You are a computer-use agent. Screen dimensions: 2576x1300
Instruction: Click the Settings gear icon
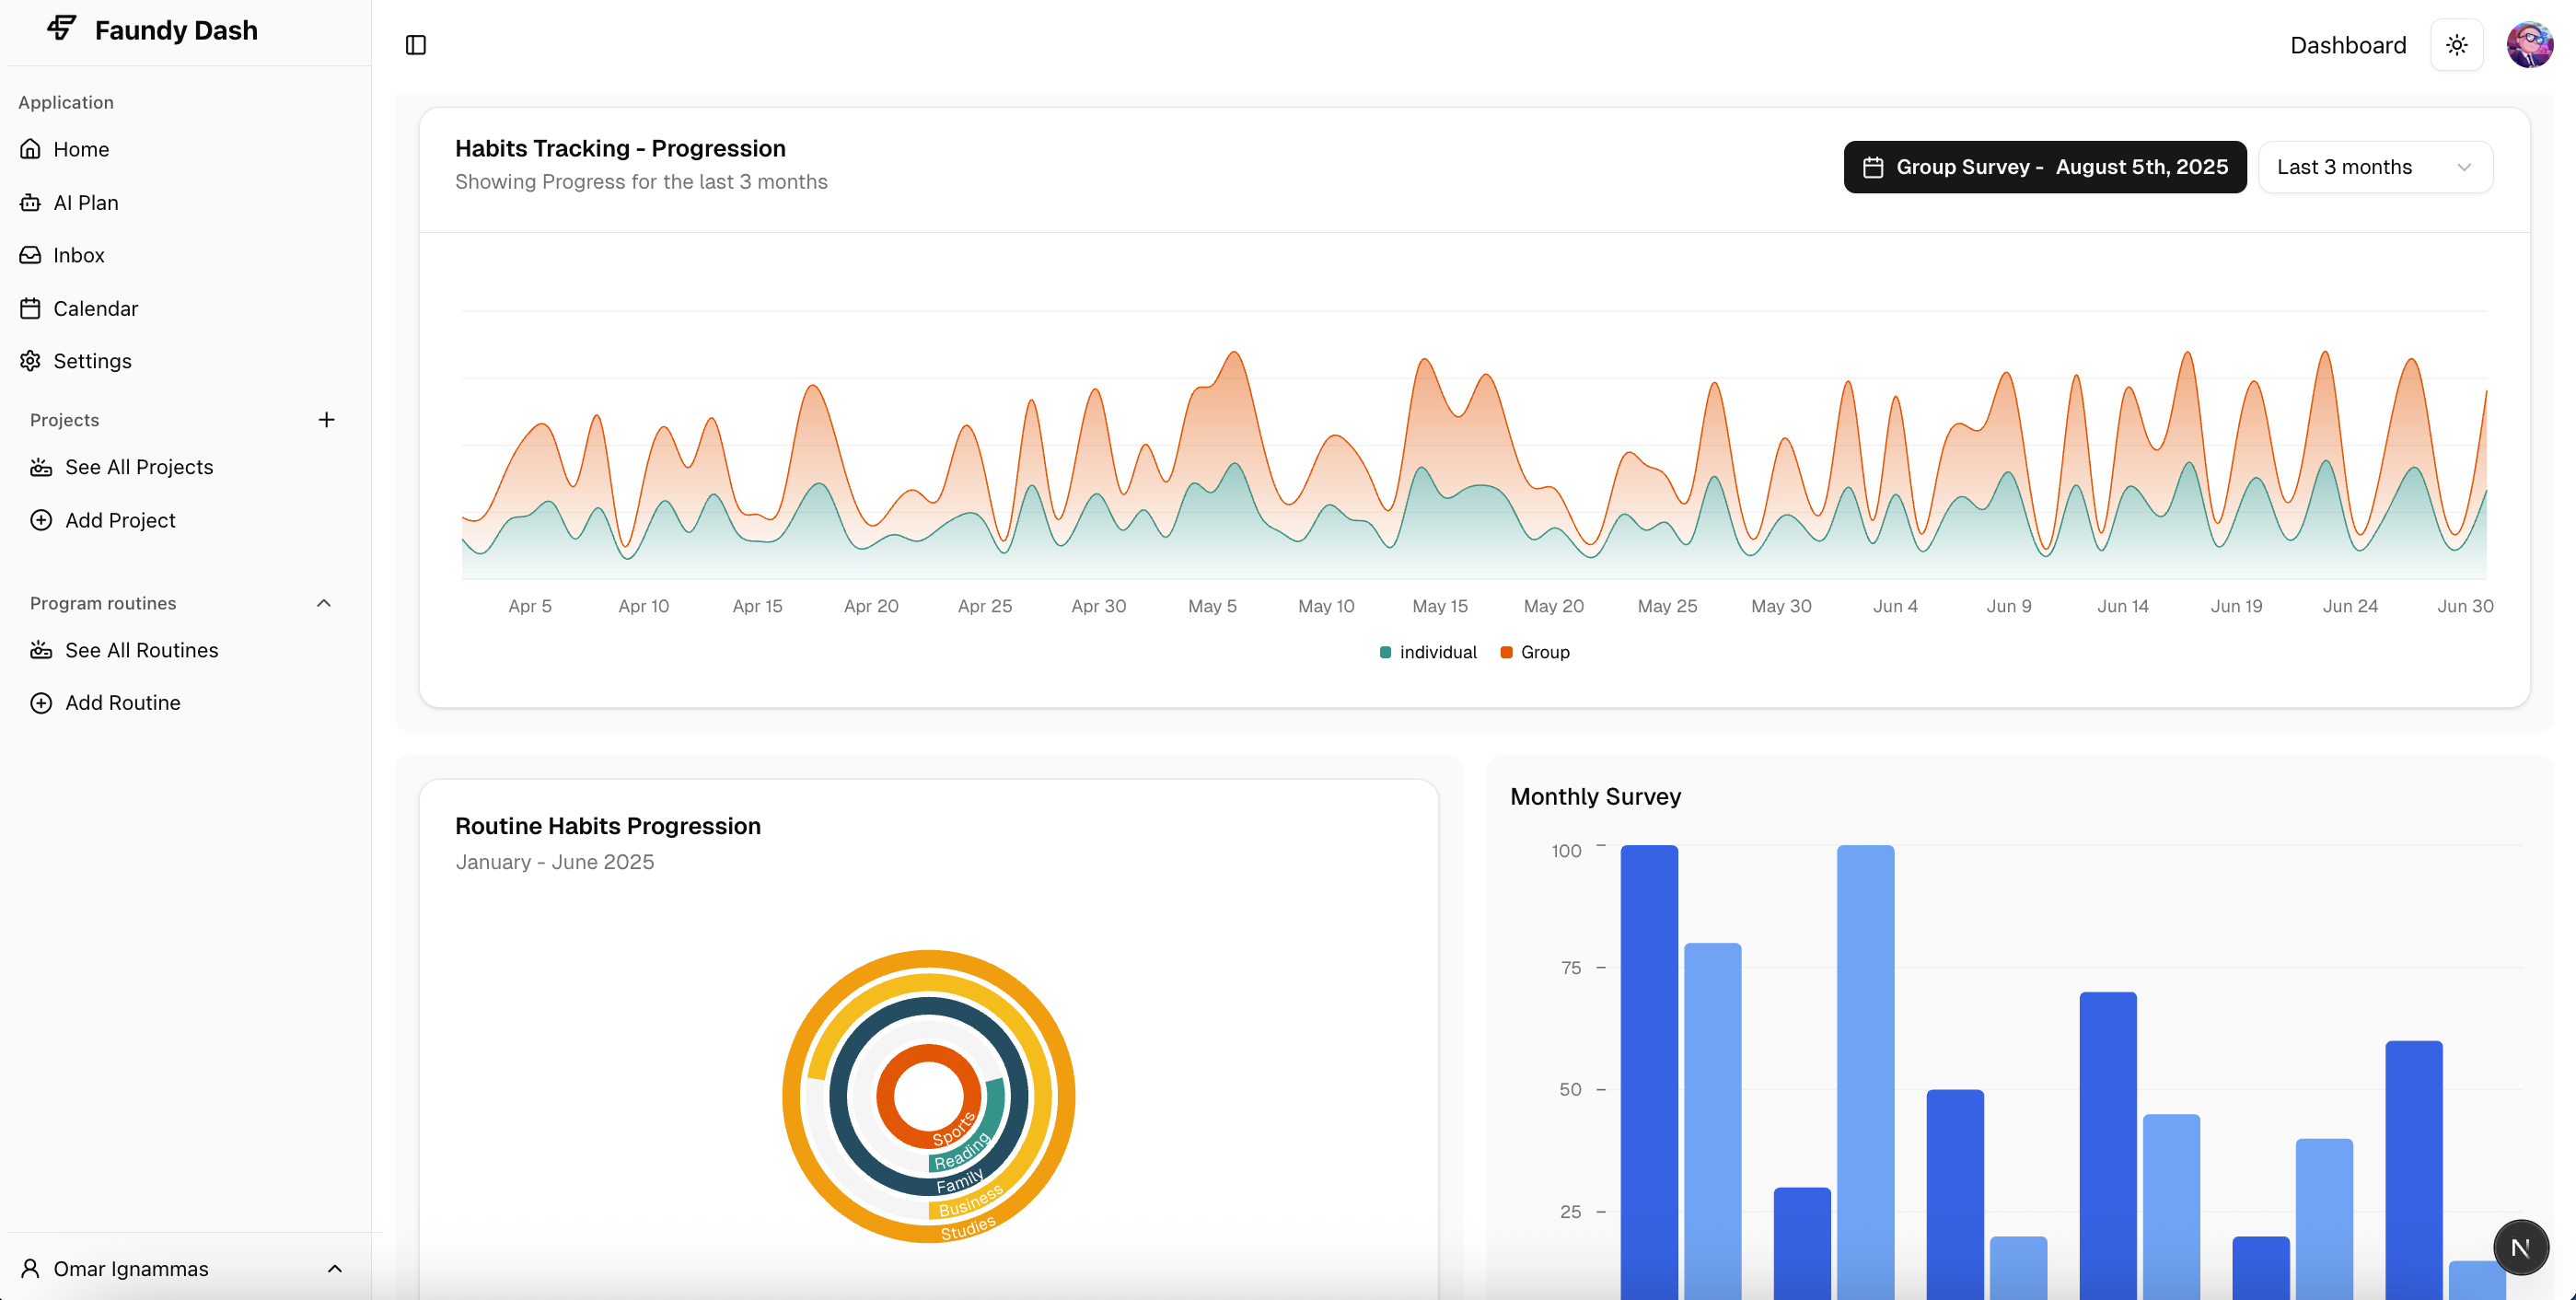[x=31, y=361]
